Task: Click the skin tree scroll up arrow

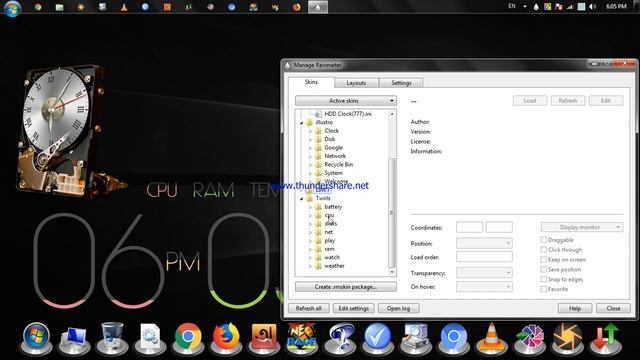Action: click(x=392, y=114)
